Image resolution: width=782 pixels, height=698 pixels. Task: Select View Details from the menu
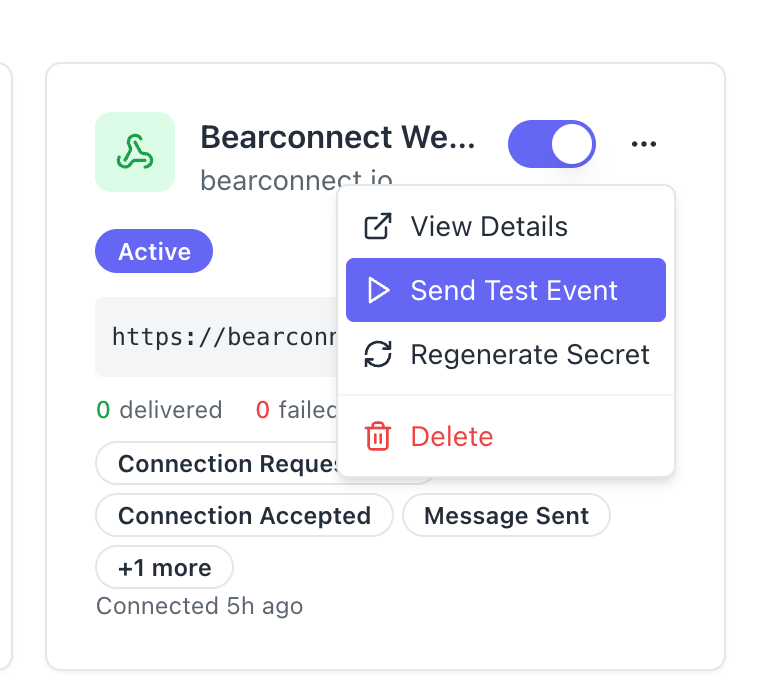click(x=488, y=226)
